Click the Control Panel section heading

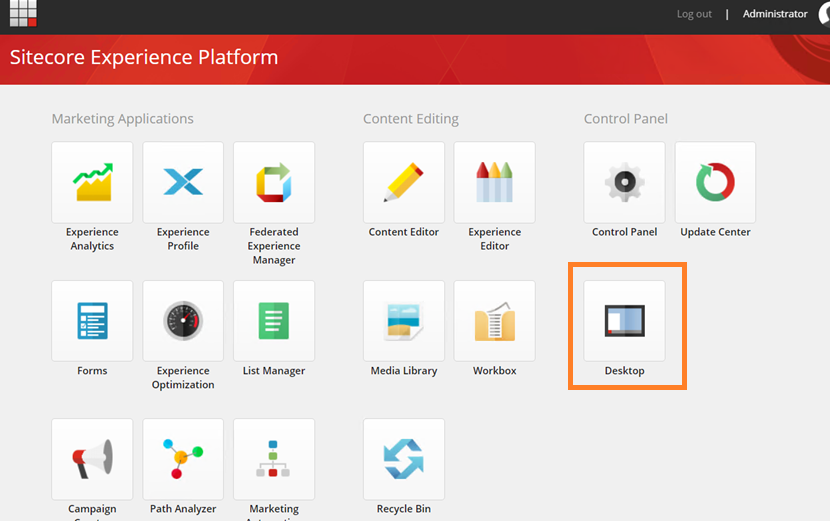pos(626,119)
